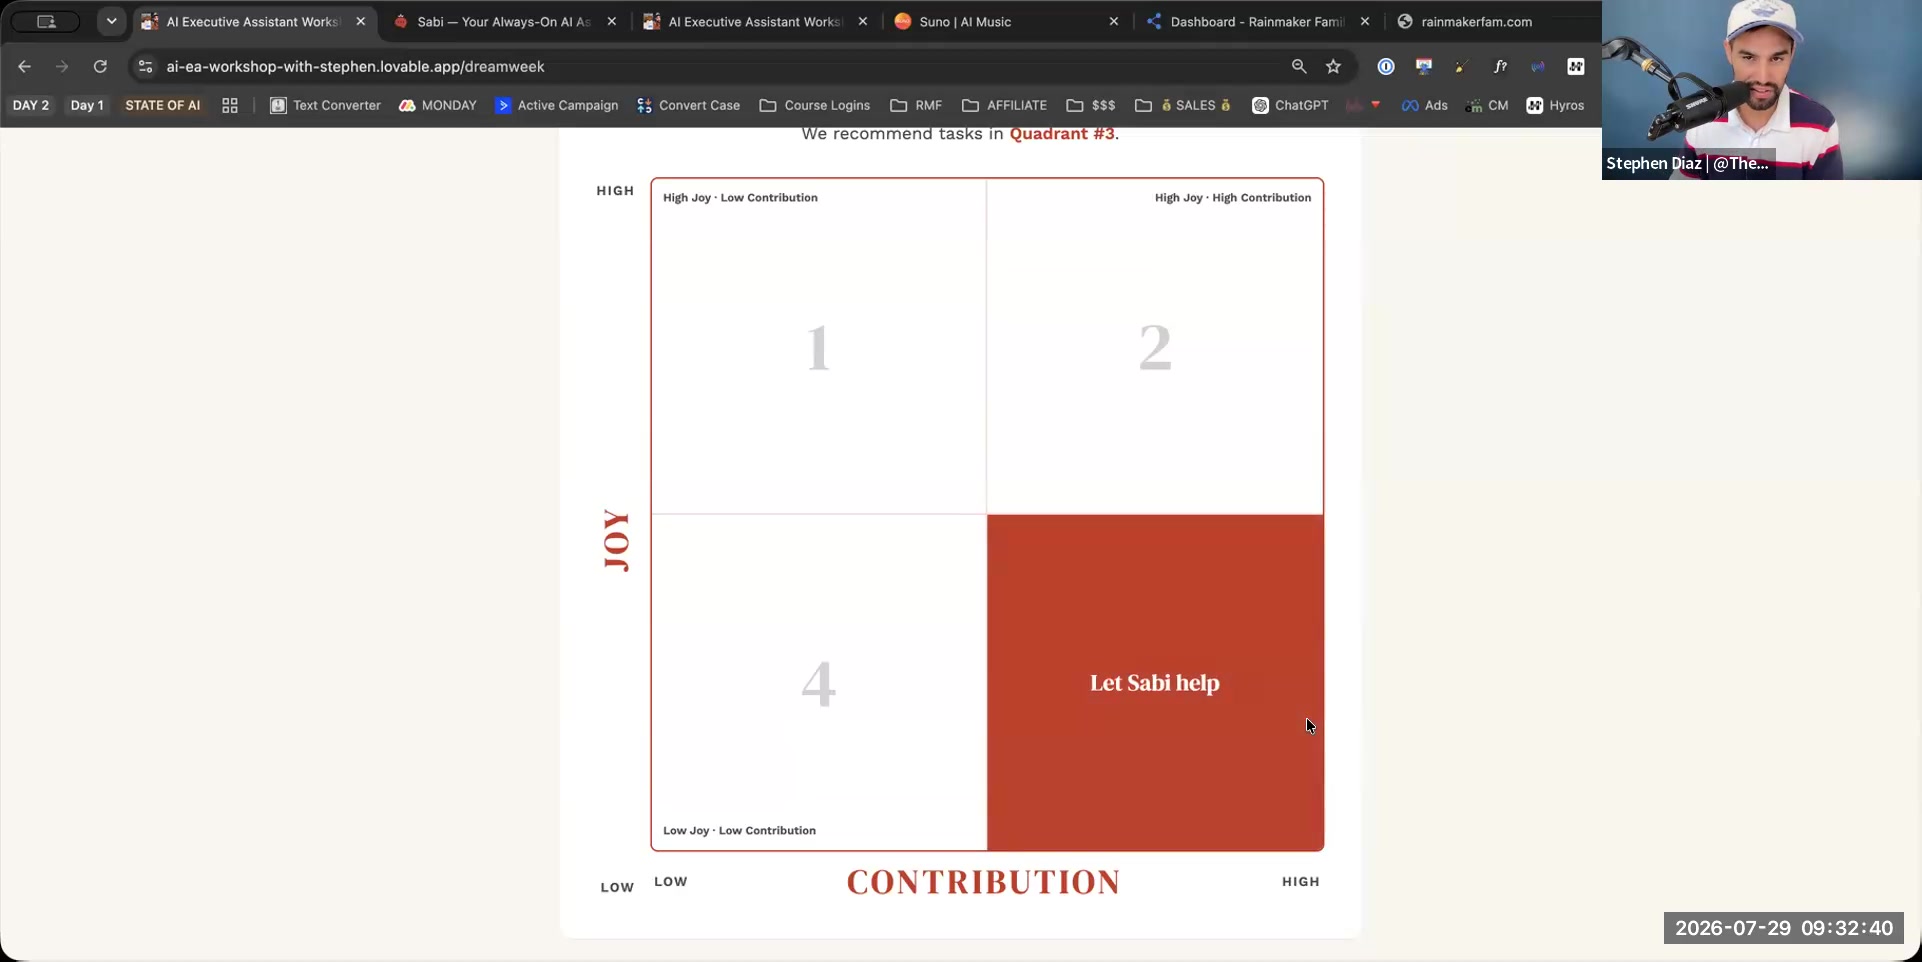Viewport: 1922px width, 962px height.
Task: Expand the RMF bookmark folder
Action: tap(917, 106)
